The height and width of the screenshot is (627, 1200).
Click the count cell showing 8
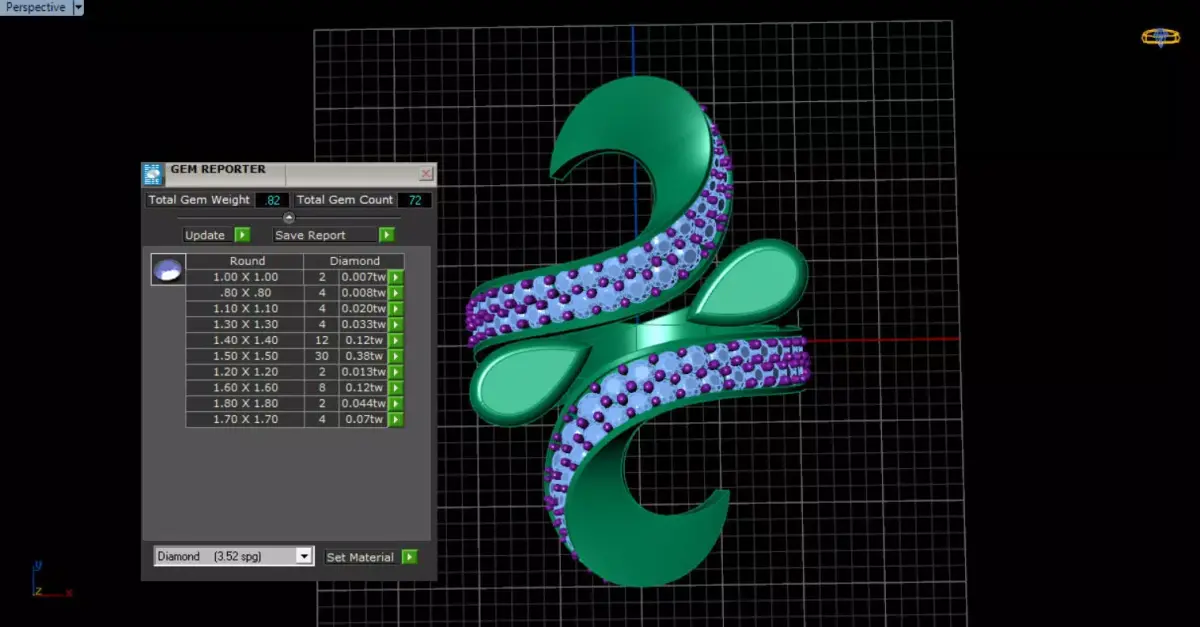(x=322, y=388)
